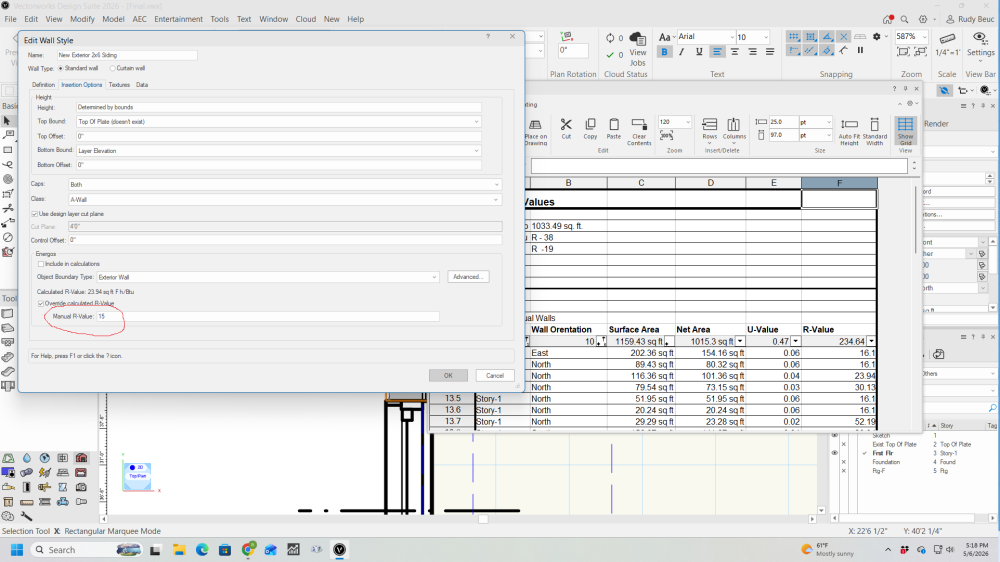The height and width of the screenshot is (562, 1000).
Task: Enable Include in calculations checkbox
Action: [x=41, y=263]
